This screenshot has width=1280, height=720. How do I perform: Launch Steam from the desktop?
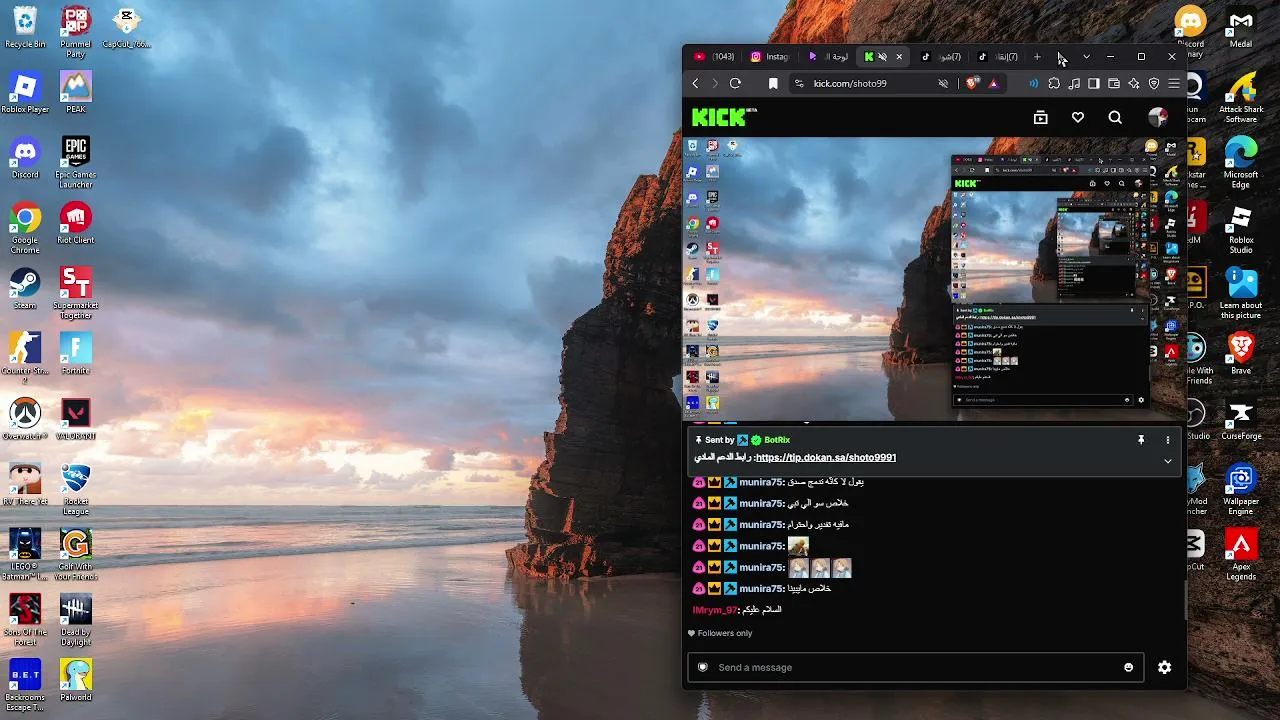coord(25,288)
